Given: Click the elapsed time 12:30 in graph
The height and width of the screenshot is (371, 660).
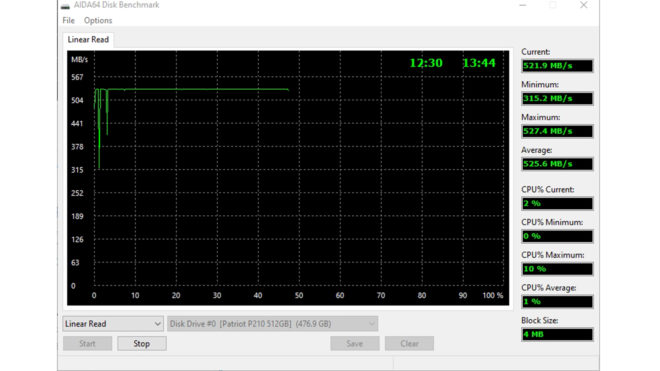Looking at the screenshot, I should (426, 63).
